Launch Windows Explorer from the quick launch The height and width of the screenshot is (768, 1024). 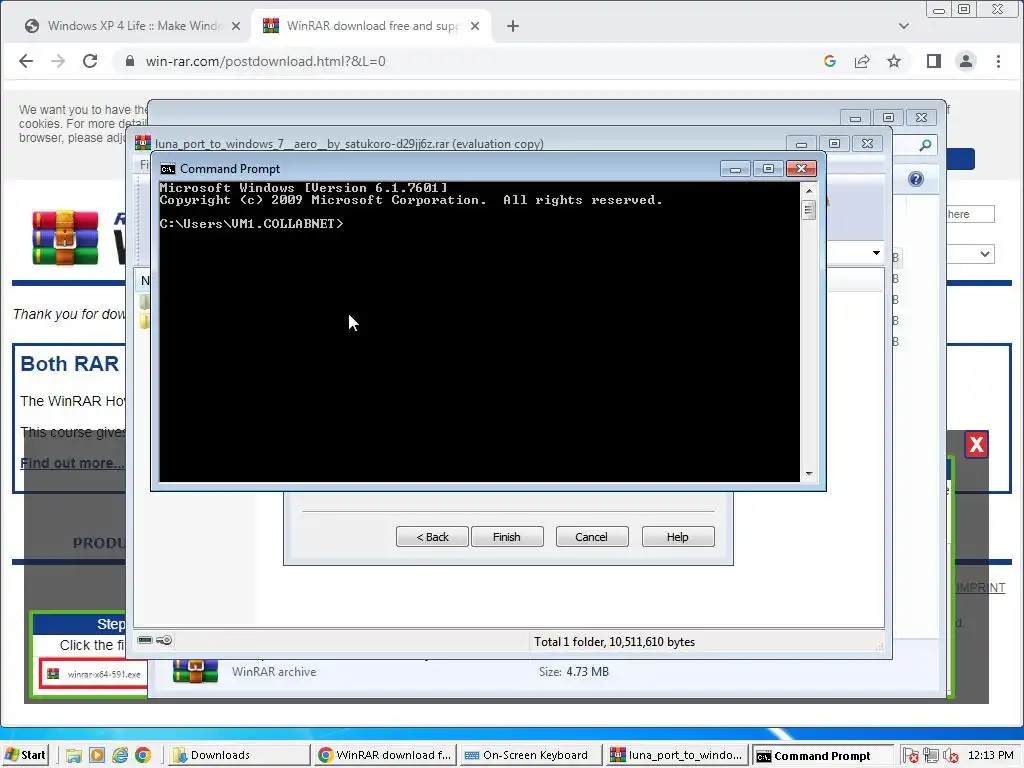coord(74,756)
